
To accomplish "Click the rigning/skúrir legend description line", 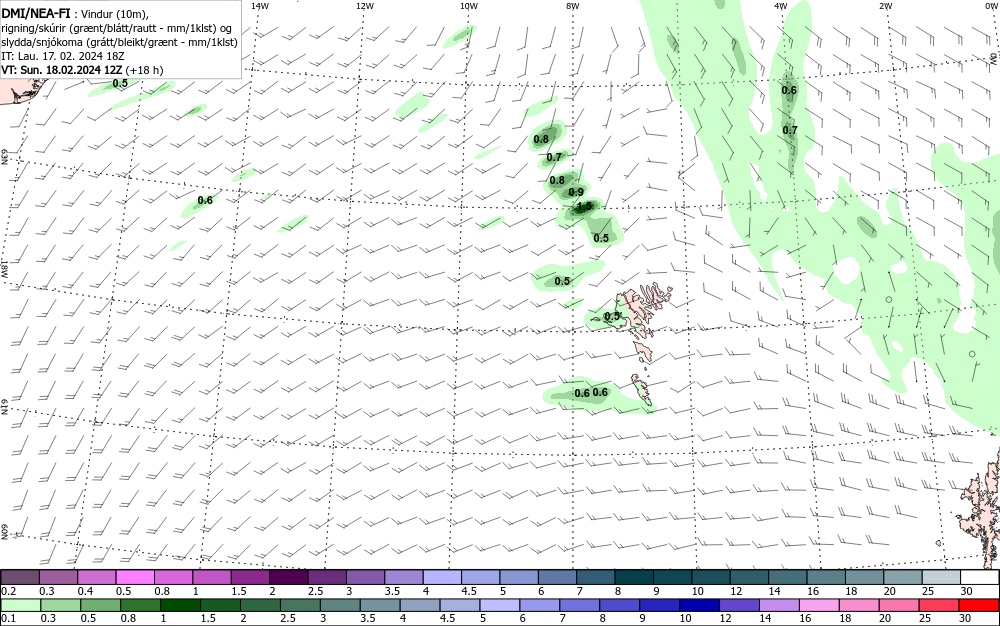I will click(x=117, y=29).
